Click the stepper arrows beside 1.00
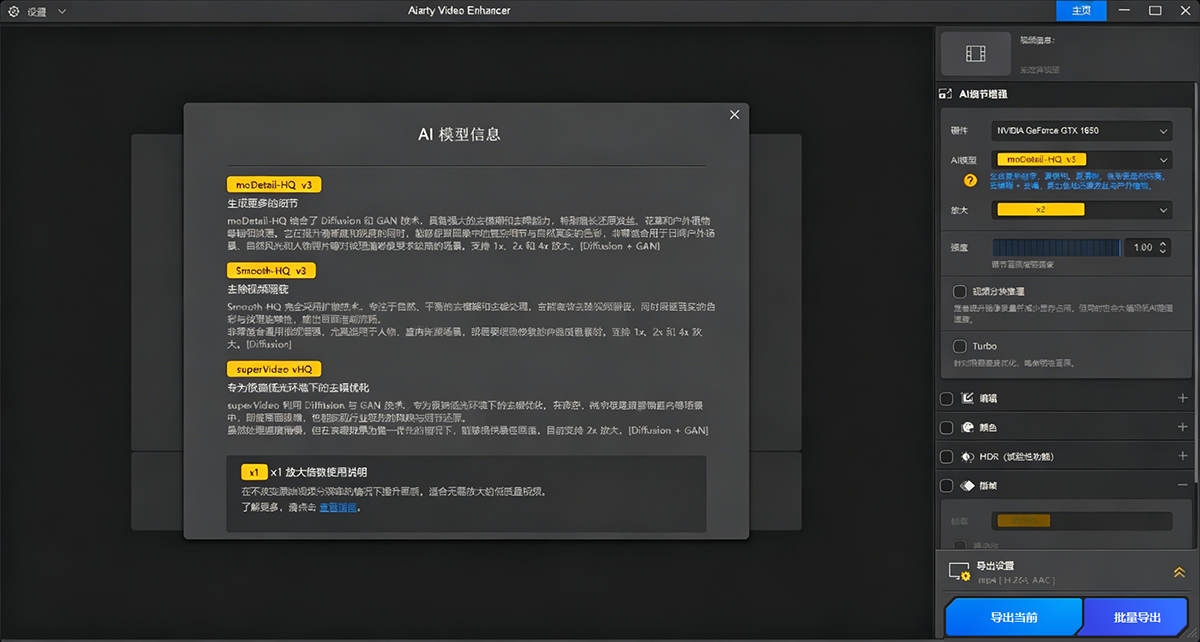This screenshot has height=642, width=1200. (1164, 247)
